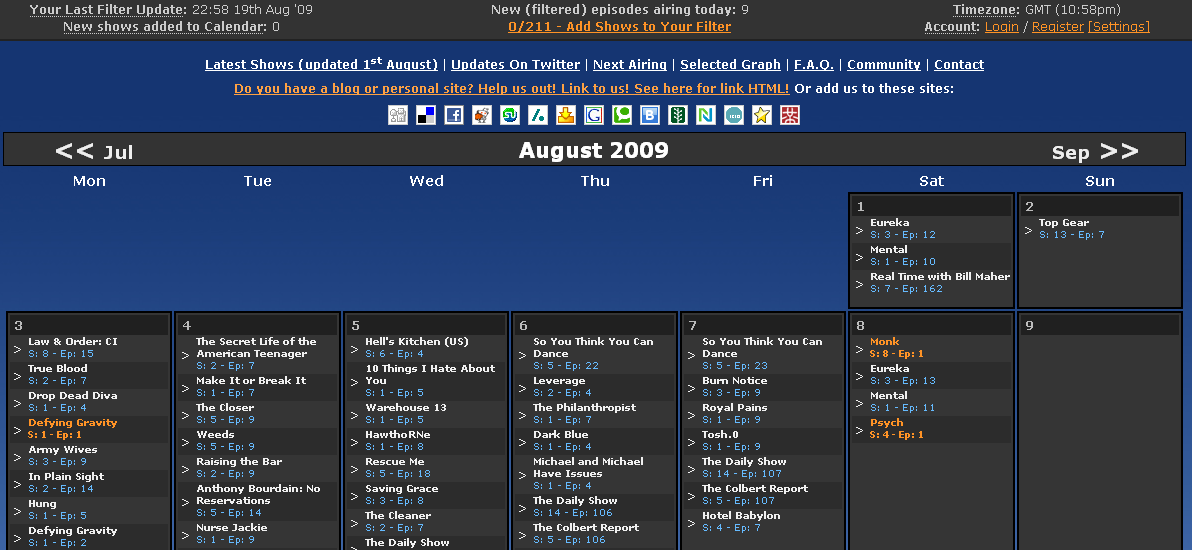Image resolution: width=1192 pixels, height=550 pixels.
Task: Click the Anthony Bourdain: No Reservations title
Action: point(258,494)
